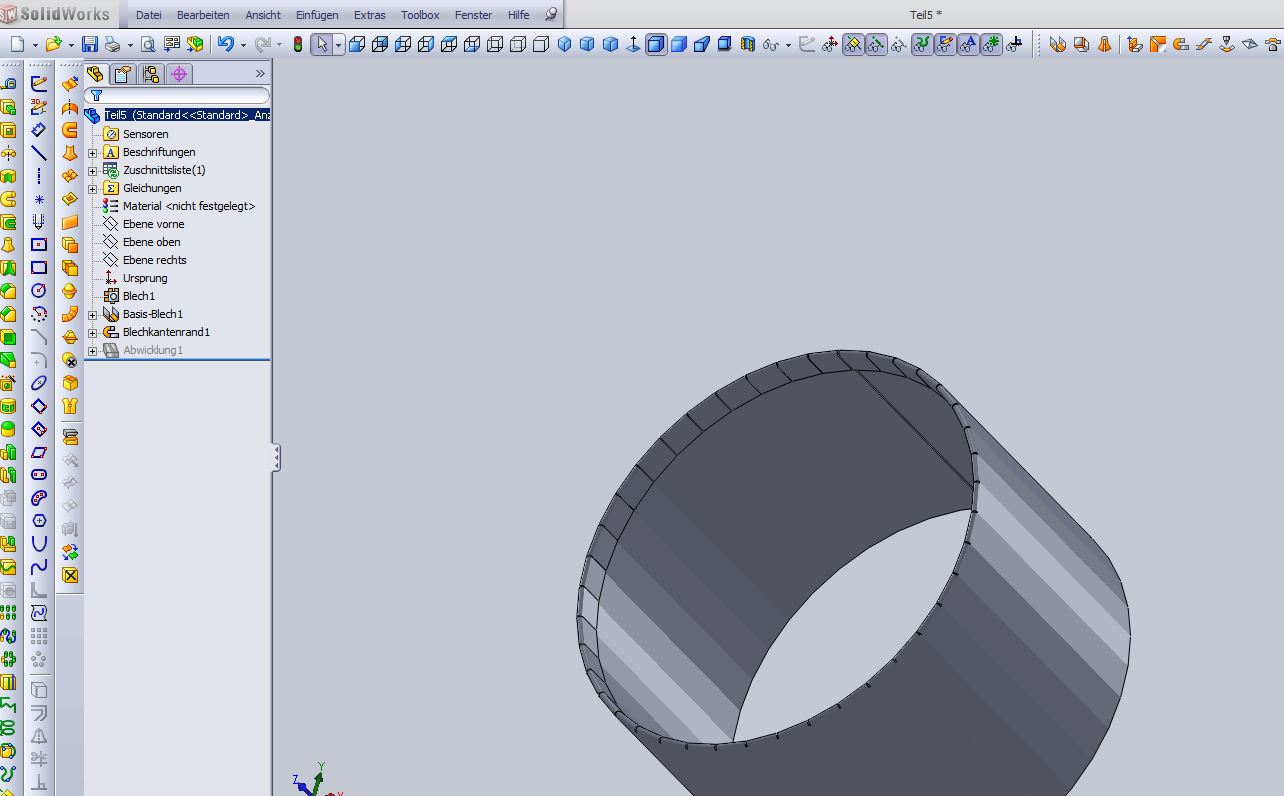Open the Datei menu

point(148,15)
